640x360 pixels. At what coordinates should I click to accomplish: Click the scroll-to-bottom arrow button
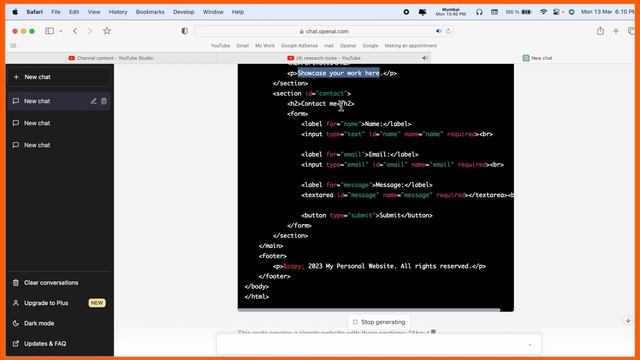point(628,320)
